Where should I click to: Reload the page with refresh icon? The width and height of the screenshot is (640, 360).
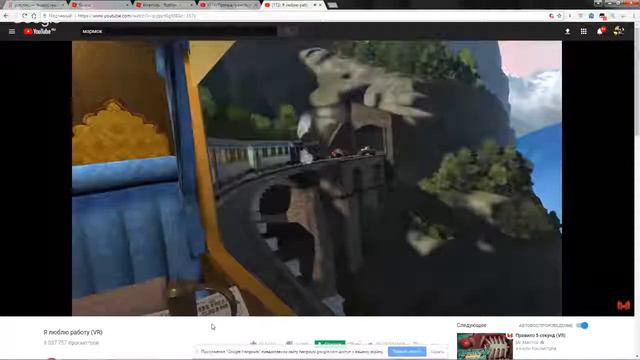tap(25, 16)
